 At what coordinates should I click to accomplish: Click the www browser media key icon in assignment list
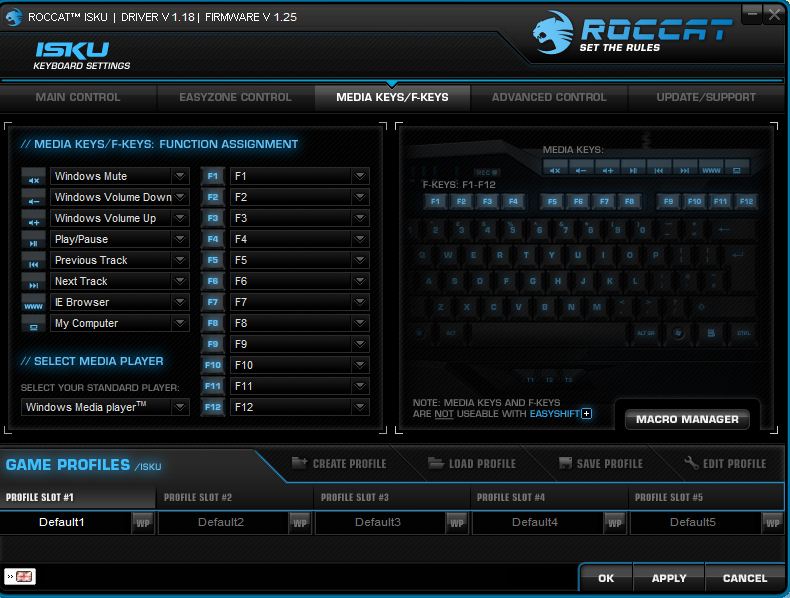pyautogui.click(x=34, y=303)
